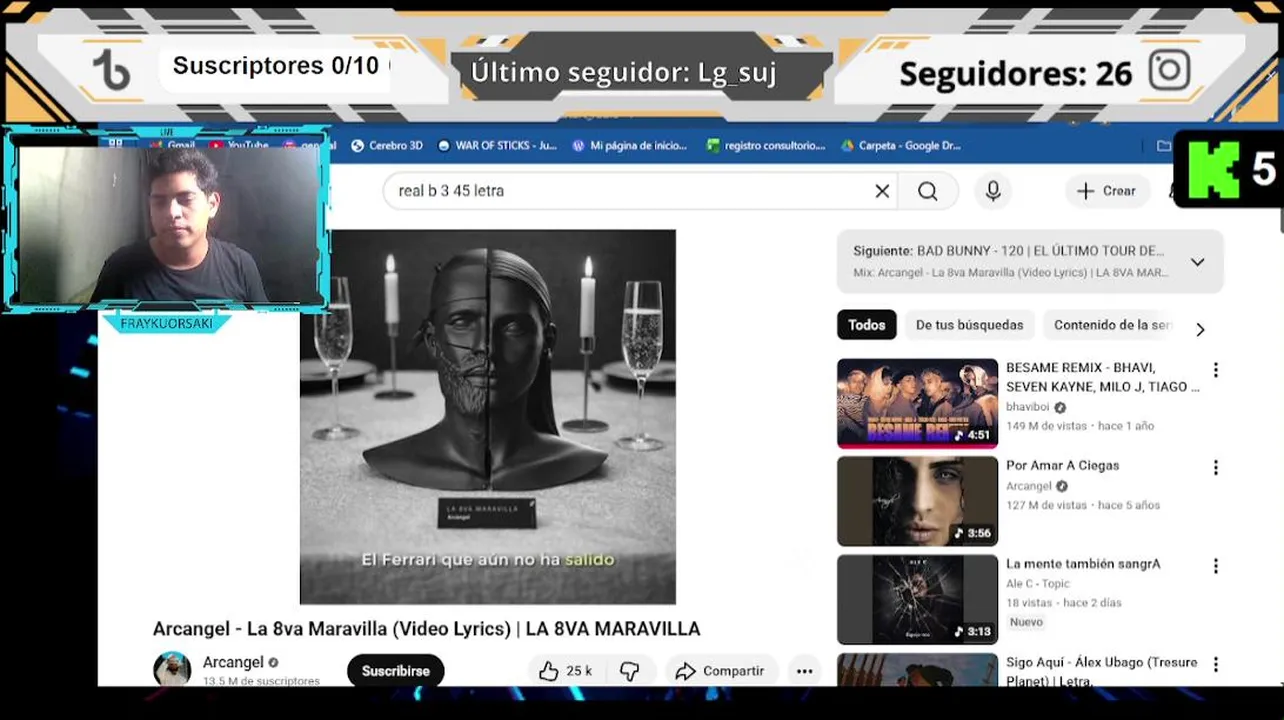Viewport: 1284px width, 720px height.
Task: Select 'Contenido de la serie' chip
Action: click(1112, 325)
